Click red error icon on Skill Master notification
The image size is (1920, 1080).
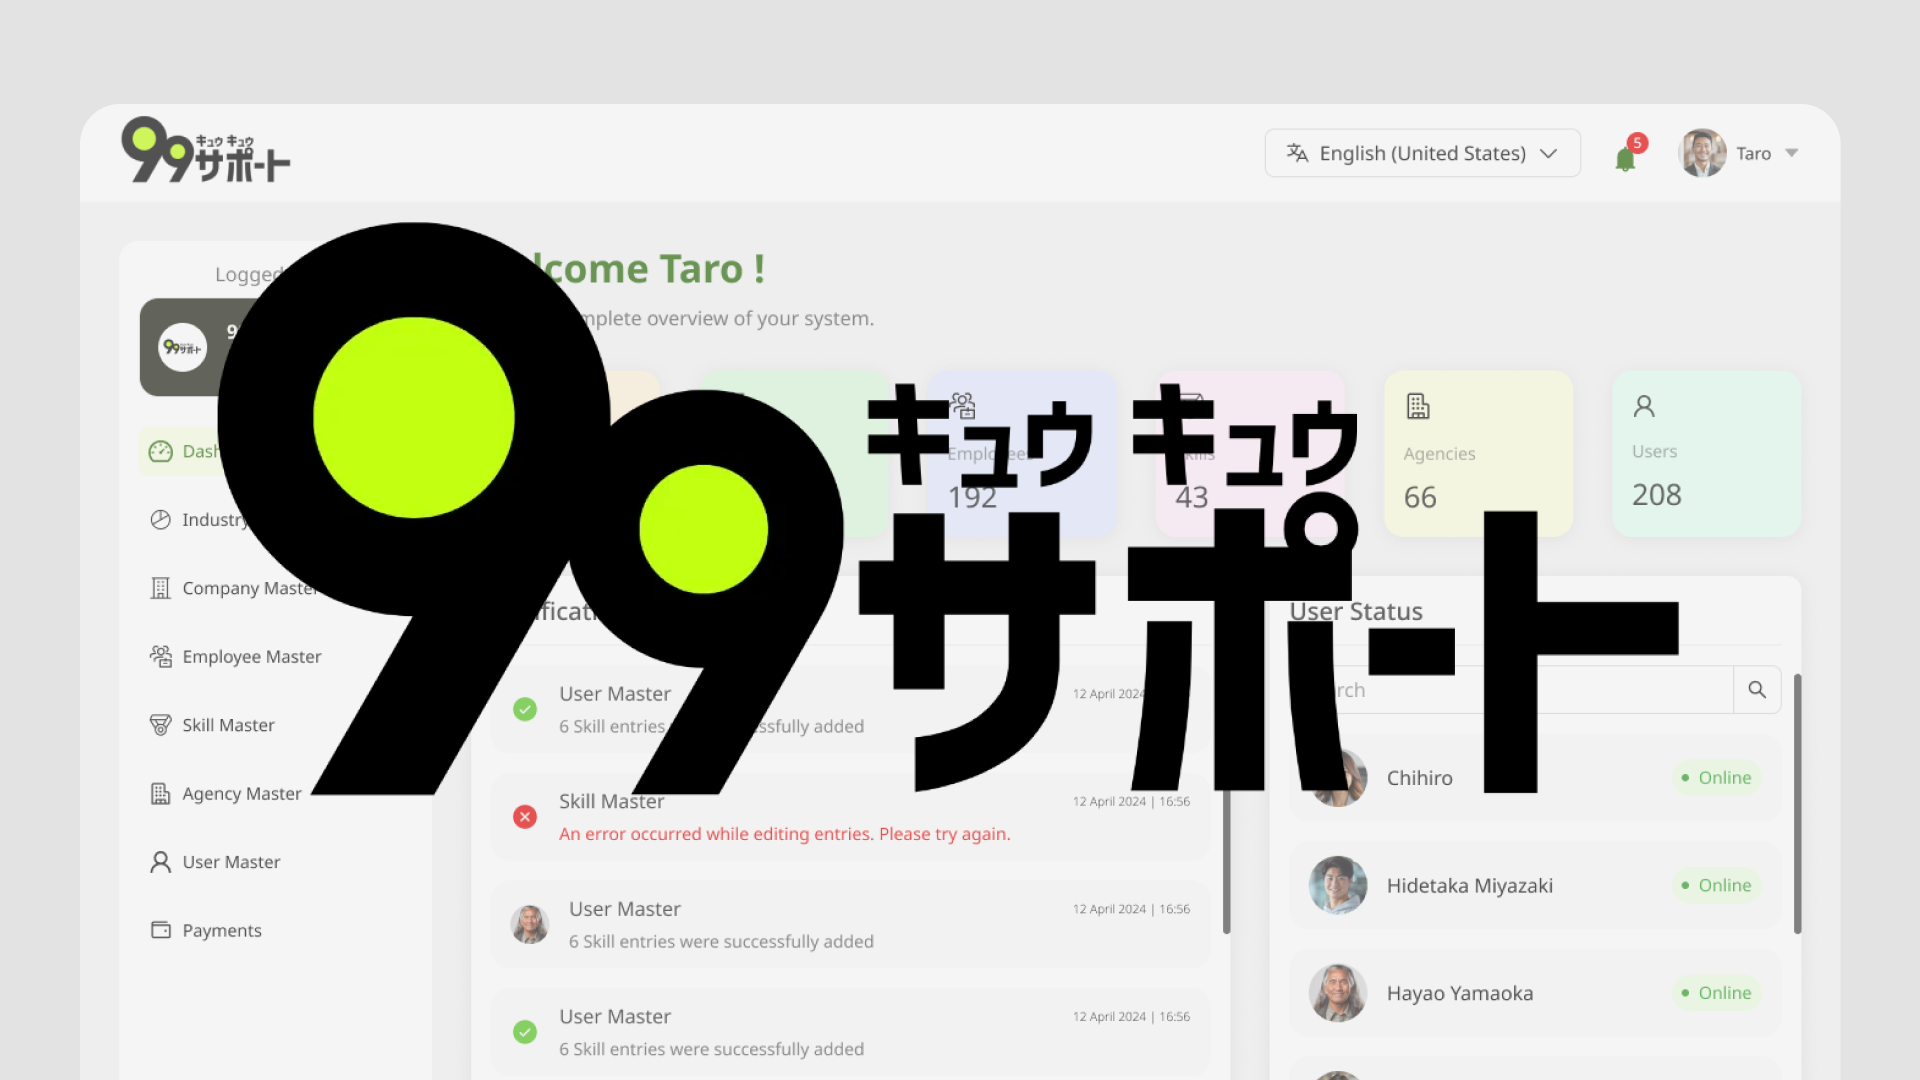[x=525, y=817]
